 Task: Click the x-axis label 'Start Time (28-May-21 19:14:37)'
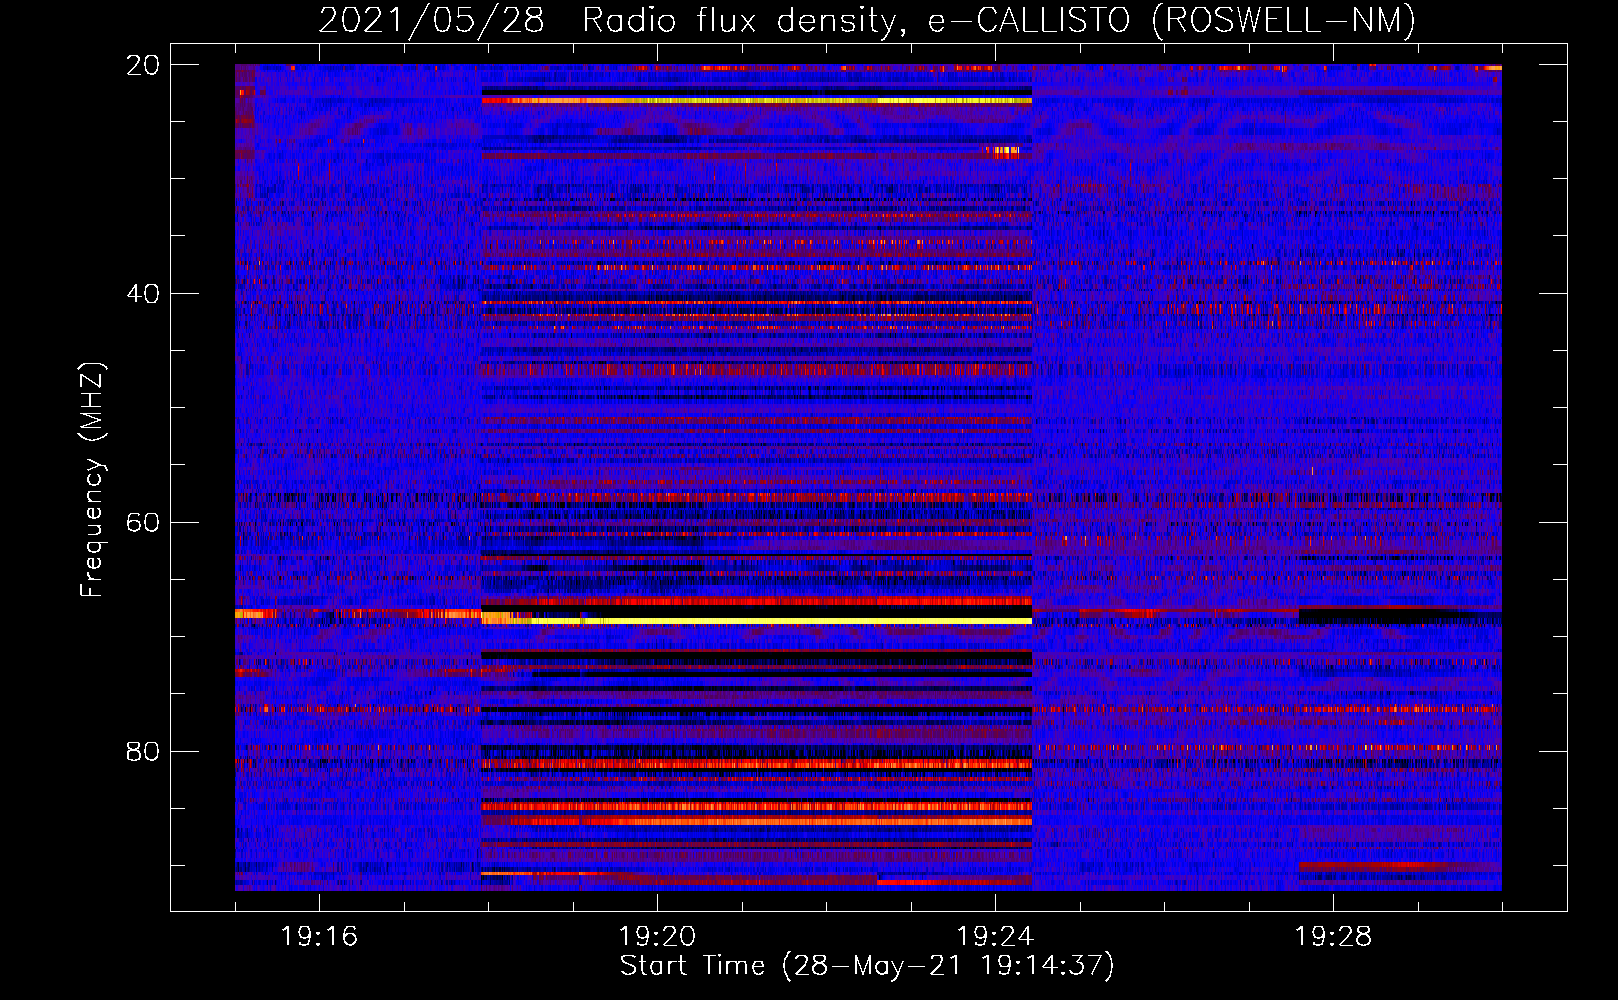(867, 966)
